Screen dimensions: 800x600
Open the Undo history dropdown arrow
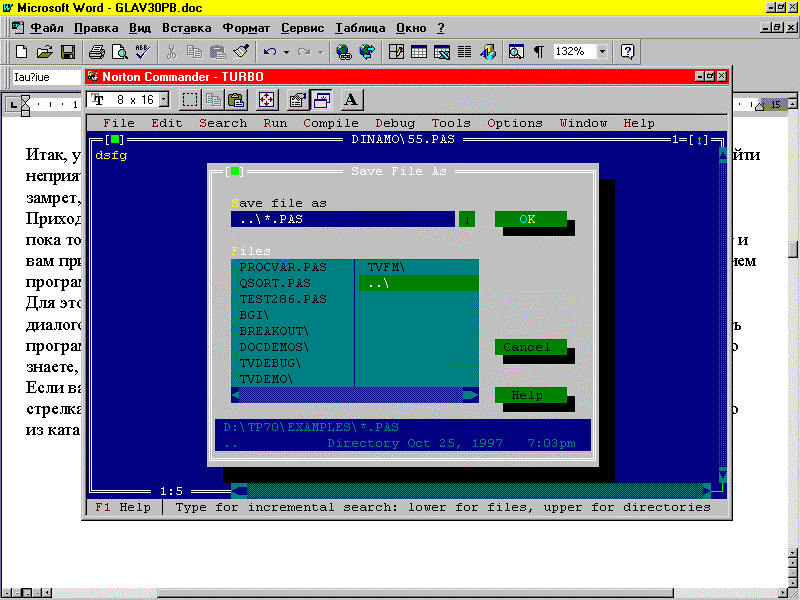tap(286, 52)
